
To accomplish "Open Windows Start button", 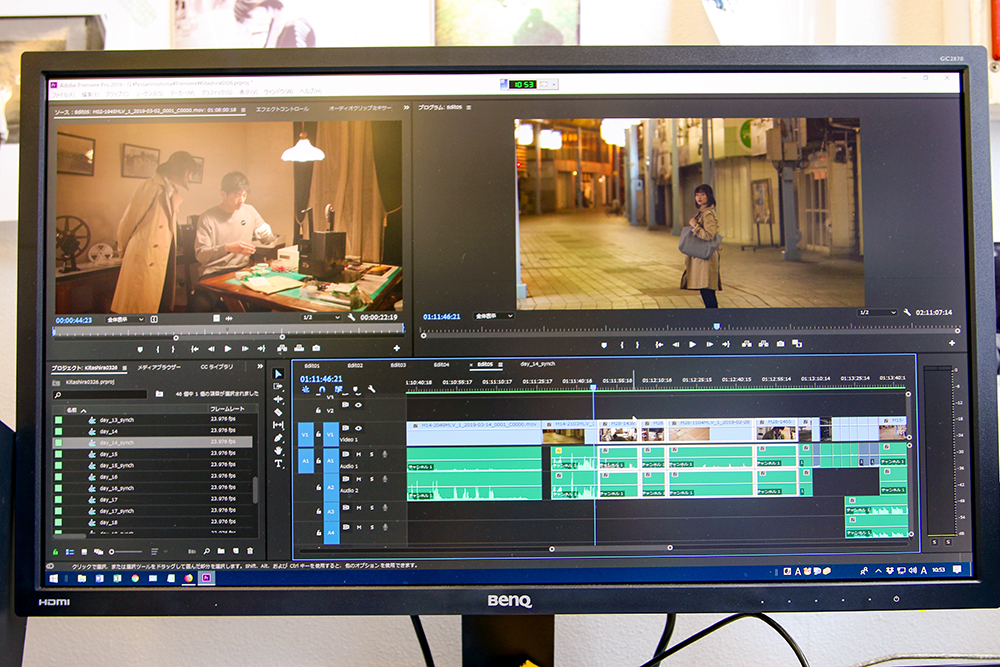I will (x=54, y=578).
